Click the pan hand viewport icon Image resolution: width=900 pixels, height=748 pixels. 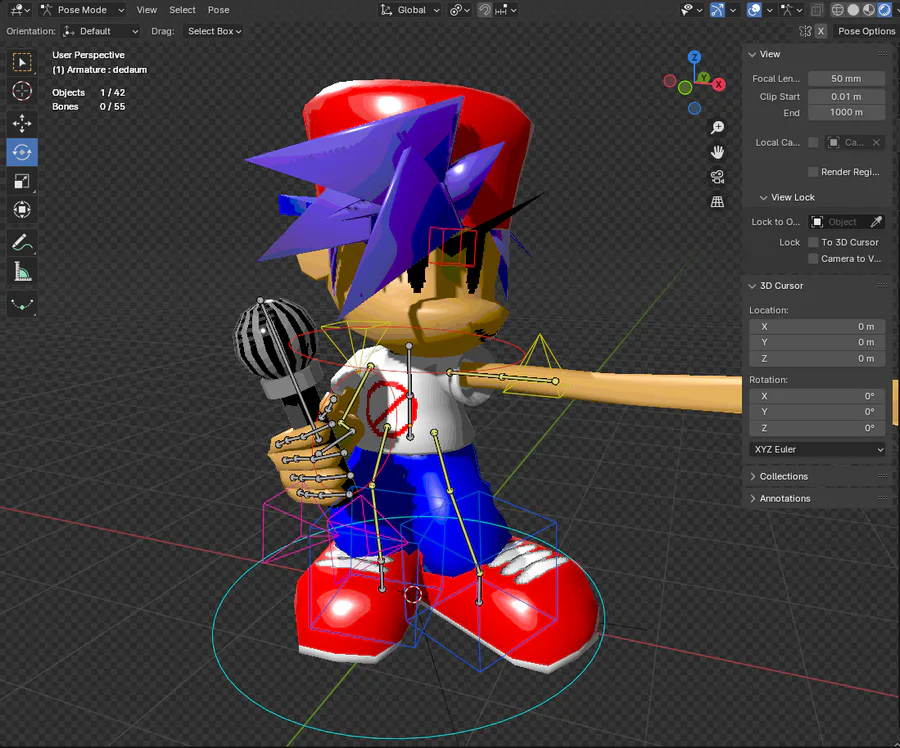click(717, 152)
